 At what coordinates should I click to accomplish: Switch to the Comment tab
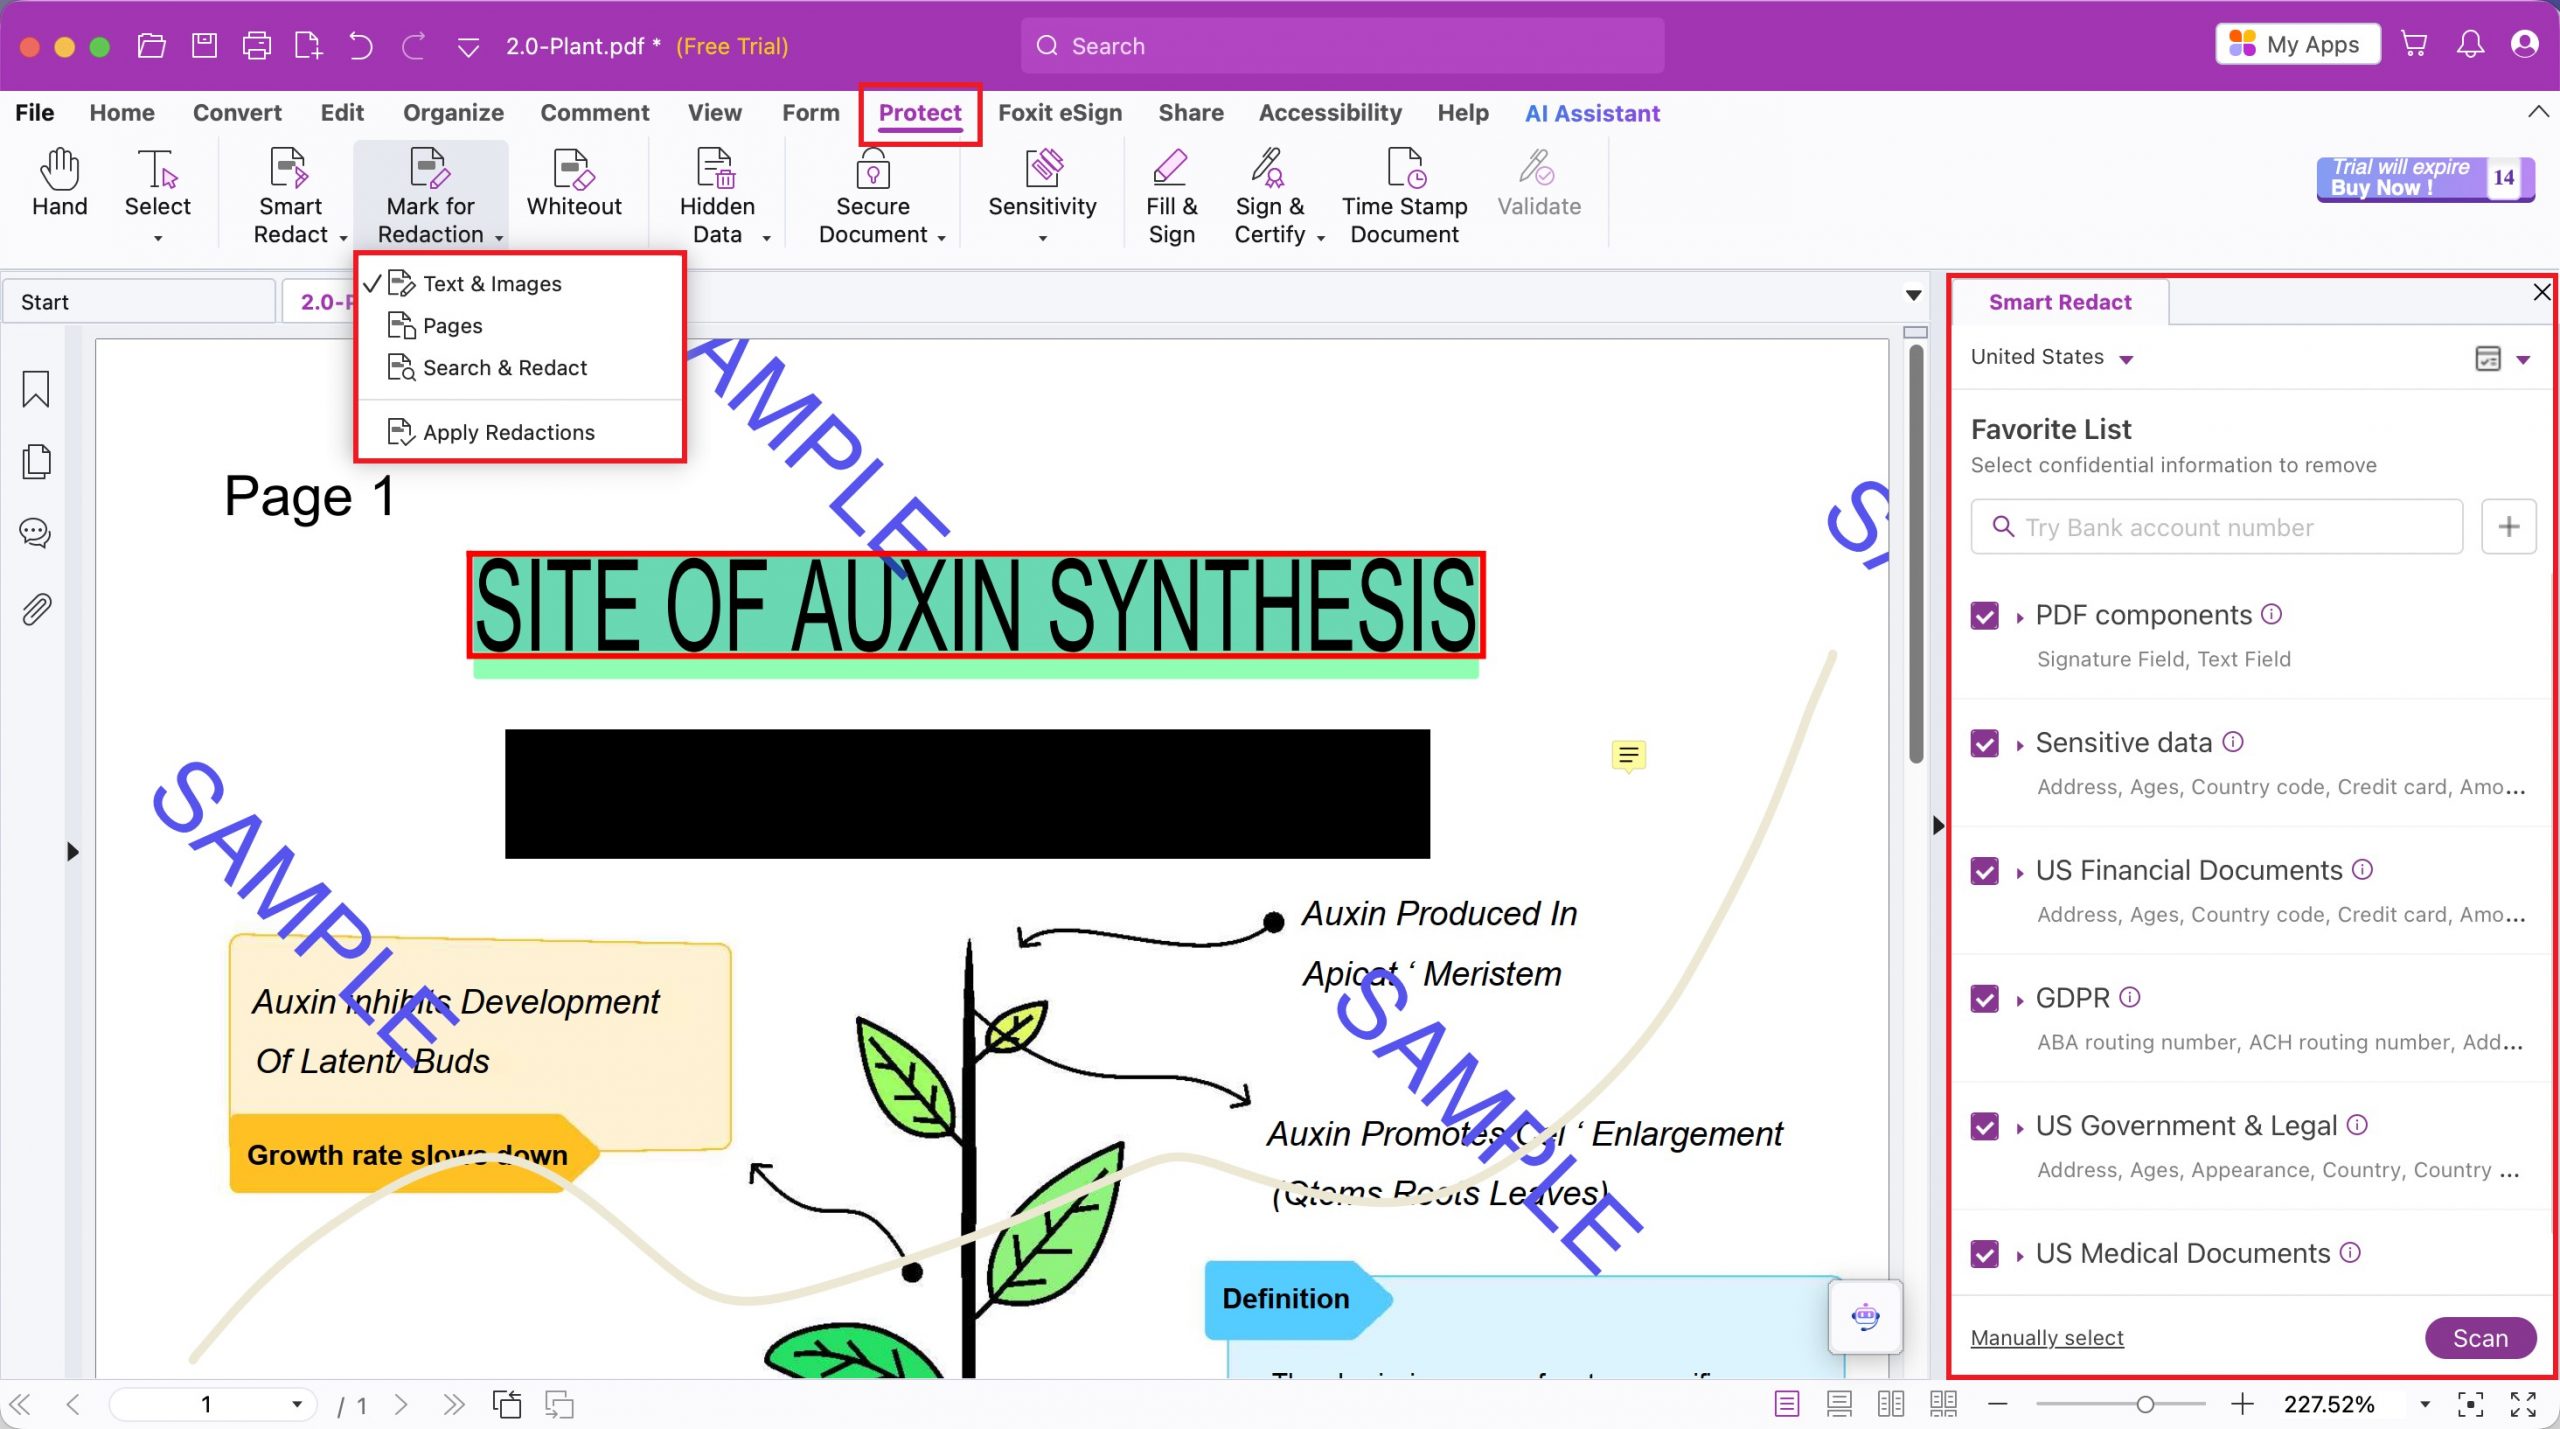click(x=595, y=113)
